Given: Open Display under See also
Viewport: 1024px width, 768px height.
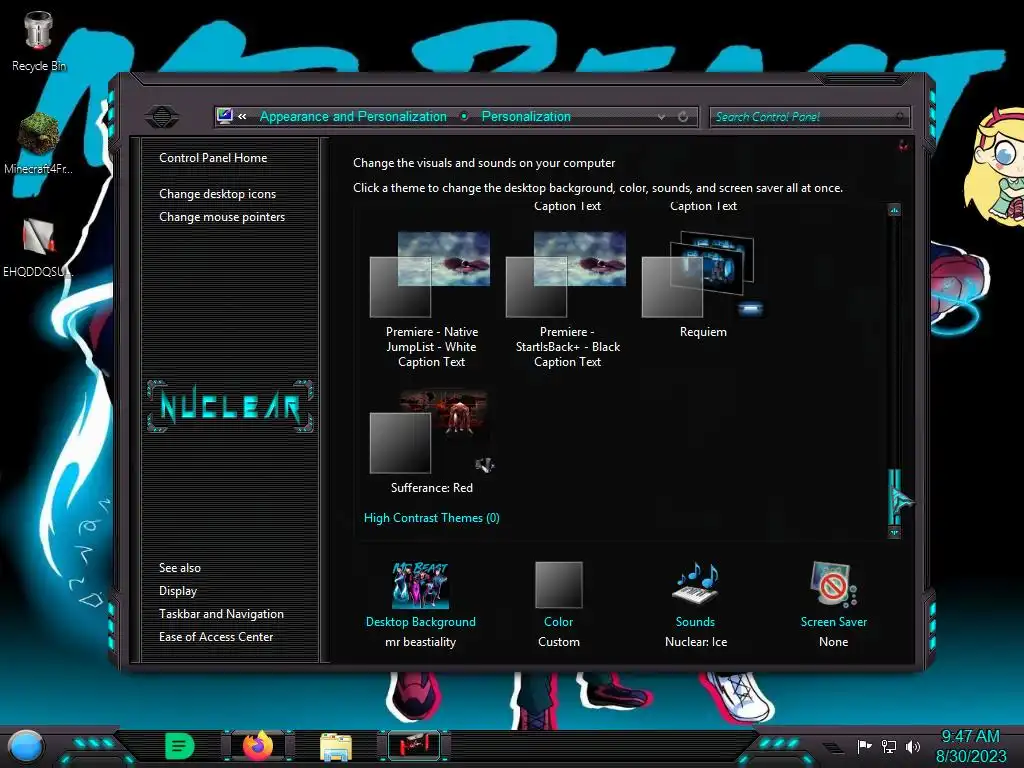Looking at the screenshot, I should click(178, 591).
